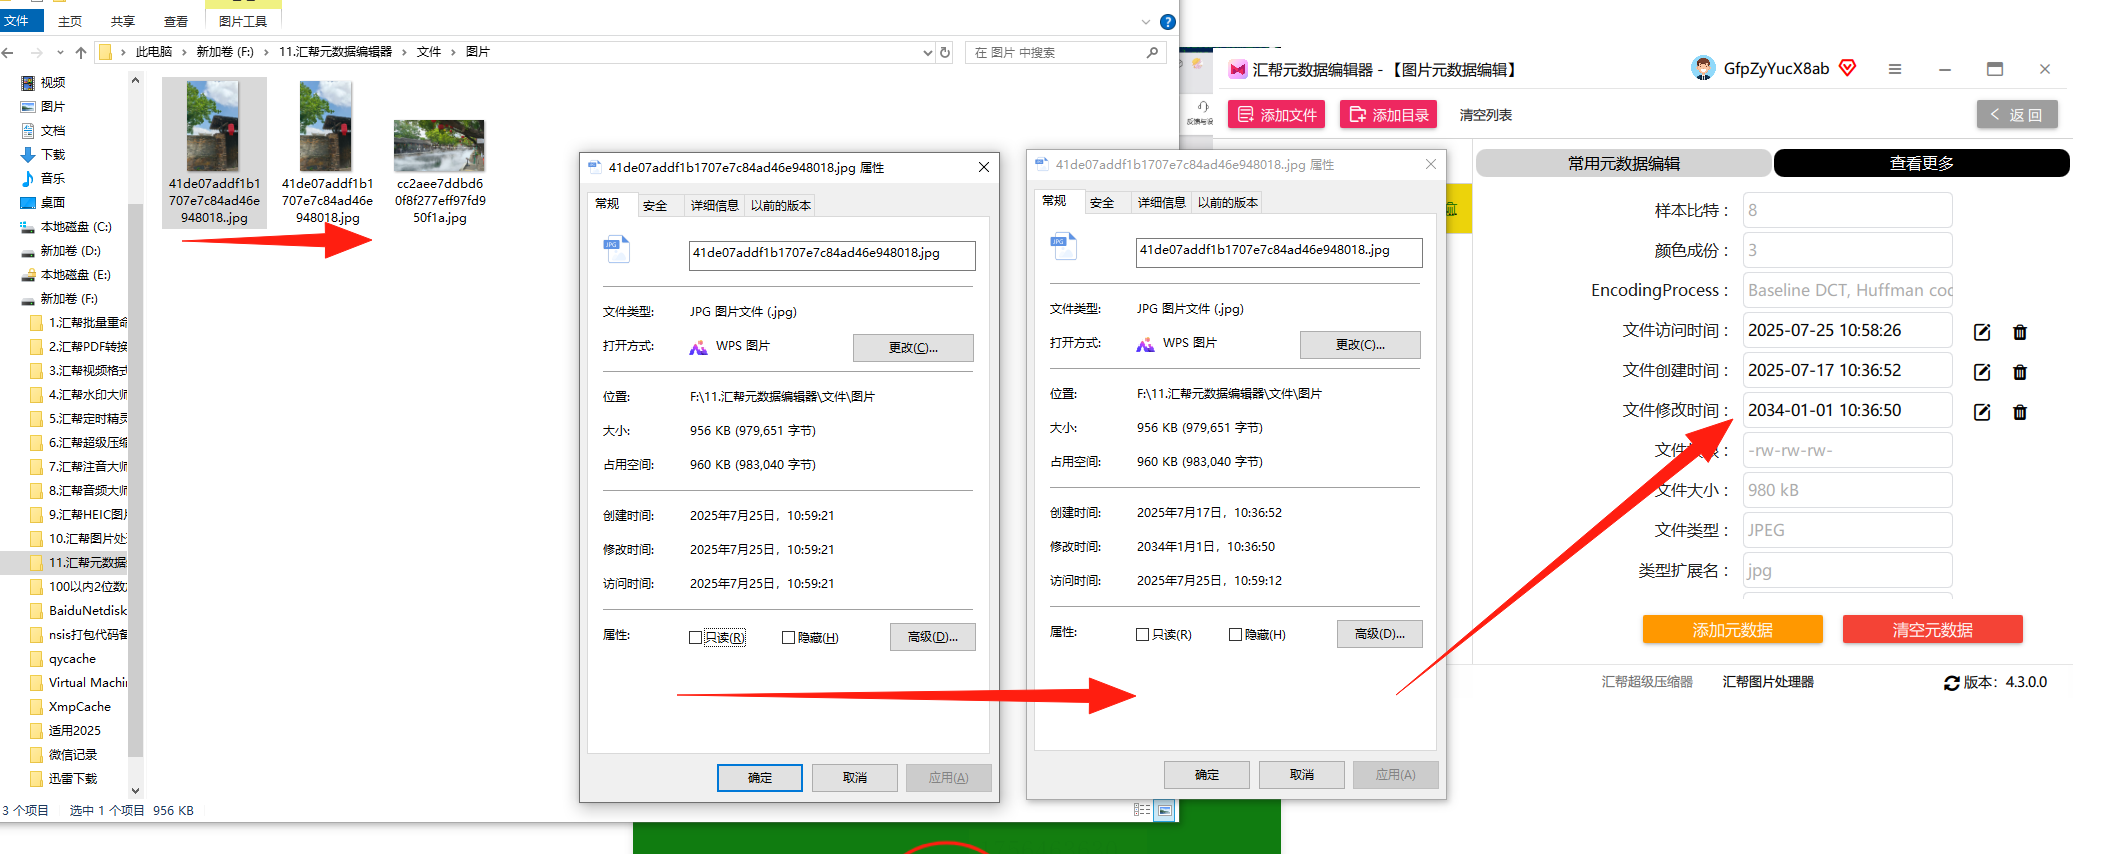
Task: Click the refresh icon in Explorer address bar
Action: [945, 52]
